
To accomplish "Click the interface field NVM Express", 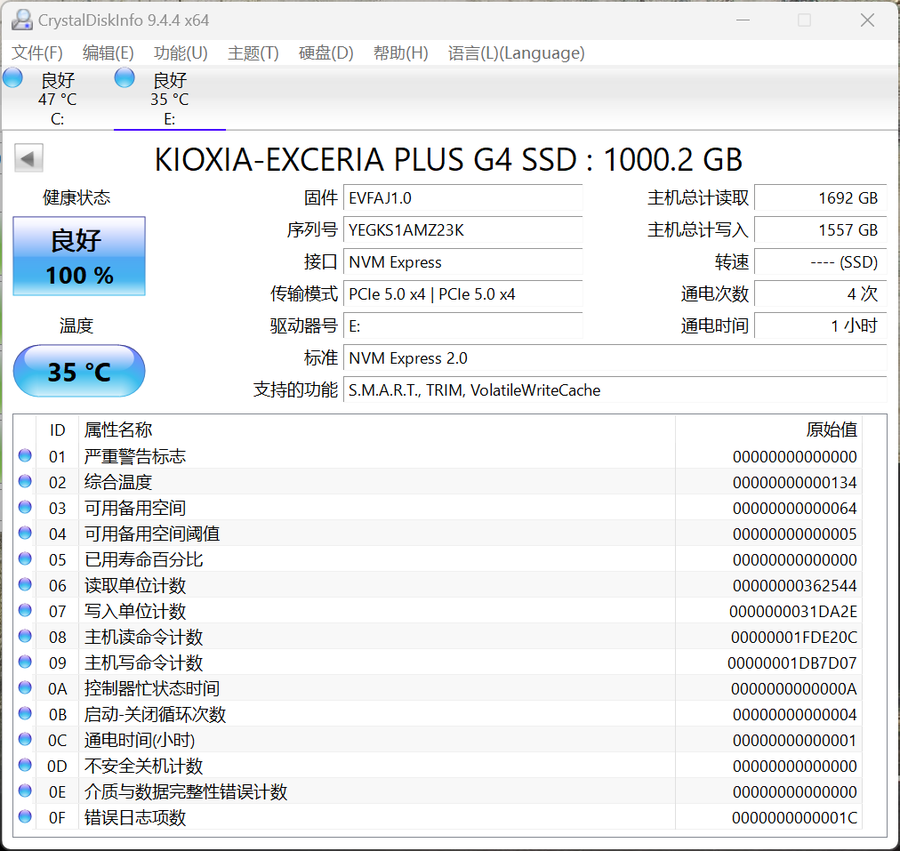I will 463,262.
